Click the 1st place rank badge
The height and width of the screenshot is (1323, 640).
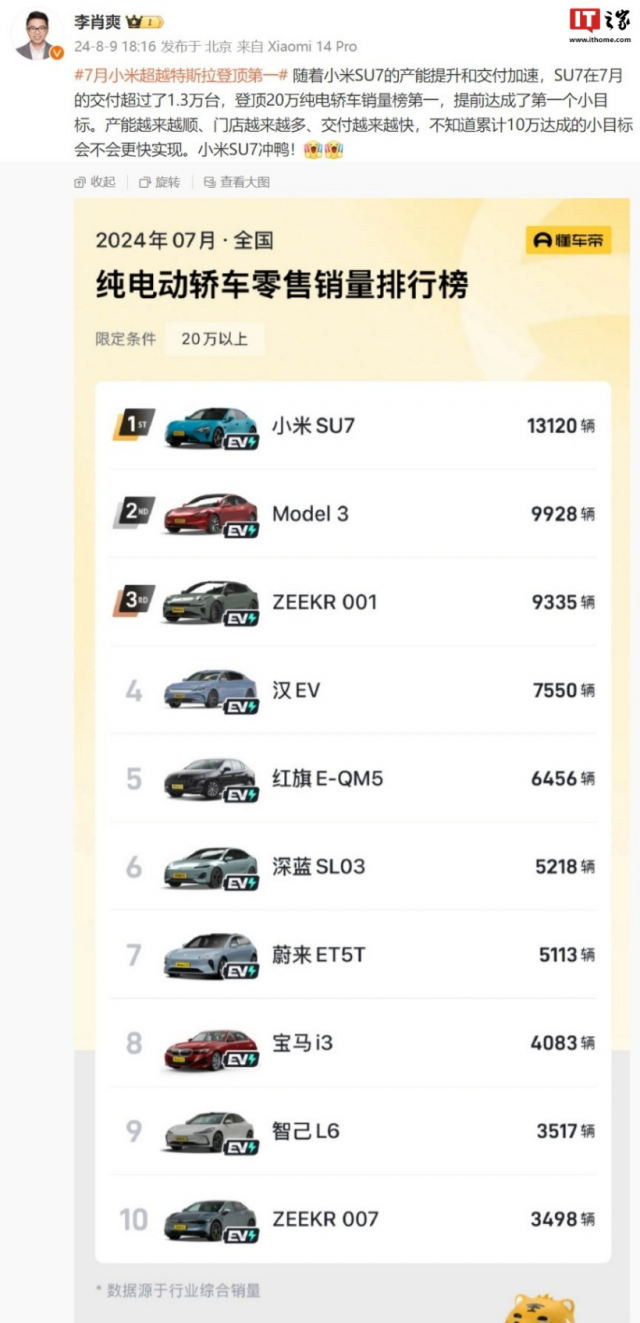coord(133,425)
